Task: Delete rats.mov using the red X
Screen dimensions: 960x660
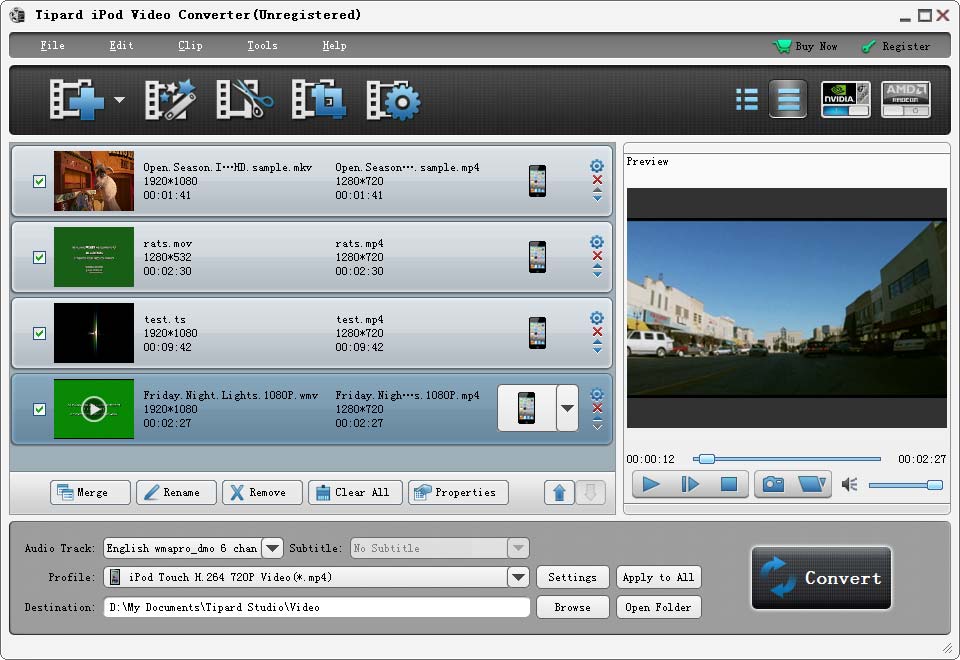Action: pyautogui.click(x=597, y=256)
